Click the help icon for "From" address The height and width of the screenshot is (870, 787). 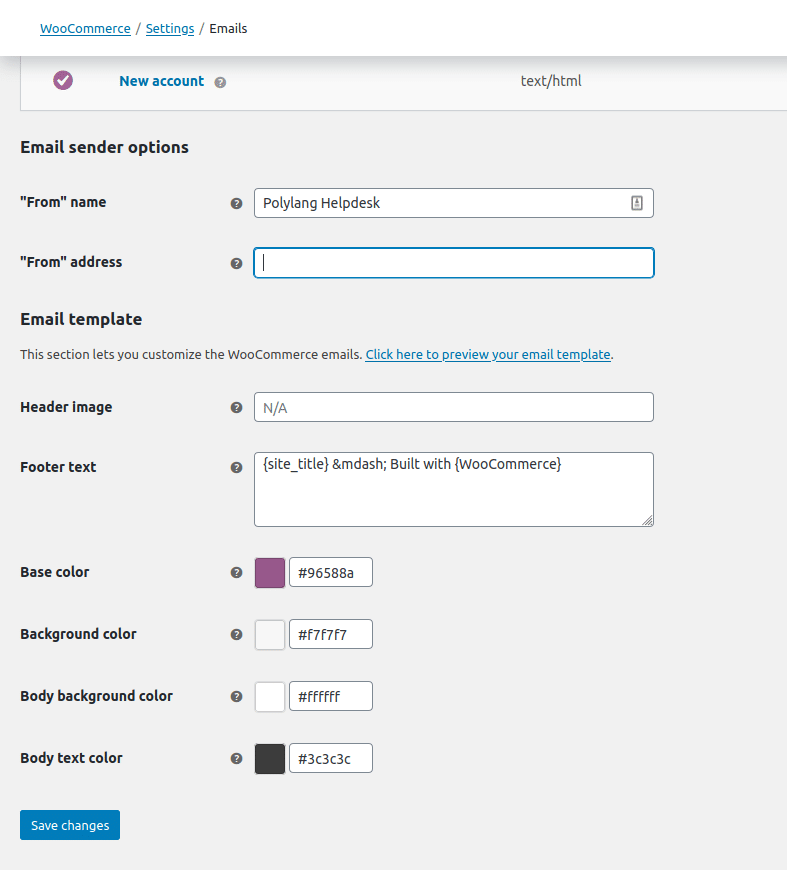pyautogui.click(x=236, y=264)
